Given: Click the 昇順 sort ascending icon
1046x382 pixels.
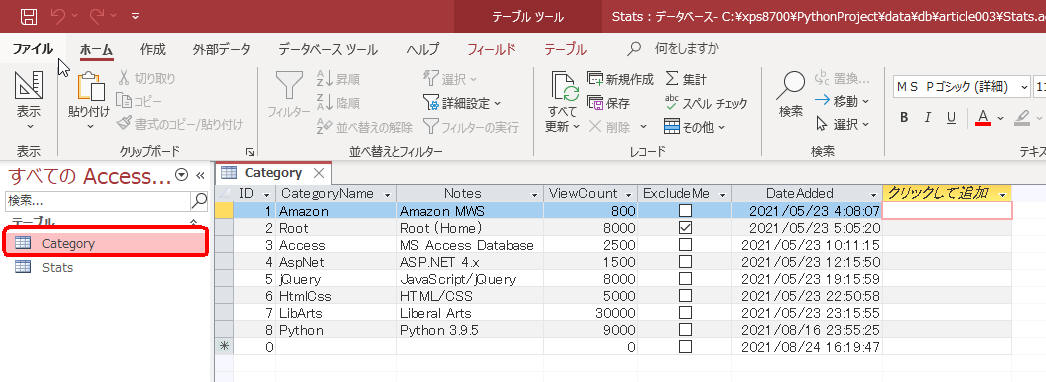Looking at the screenshot, I should [x=324, y=79].
